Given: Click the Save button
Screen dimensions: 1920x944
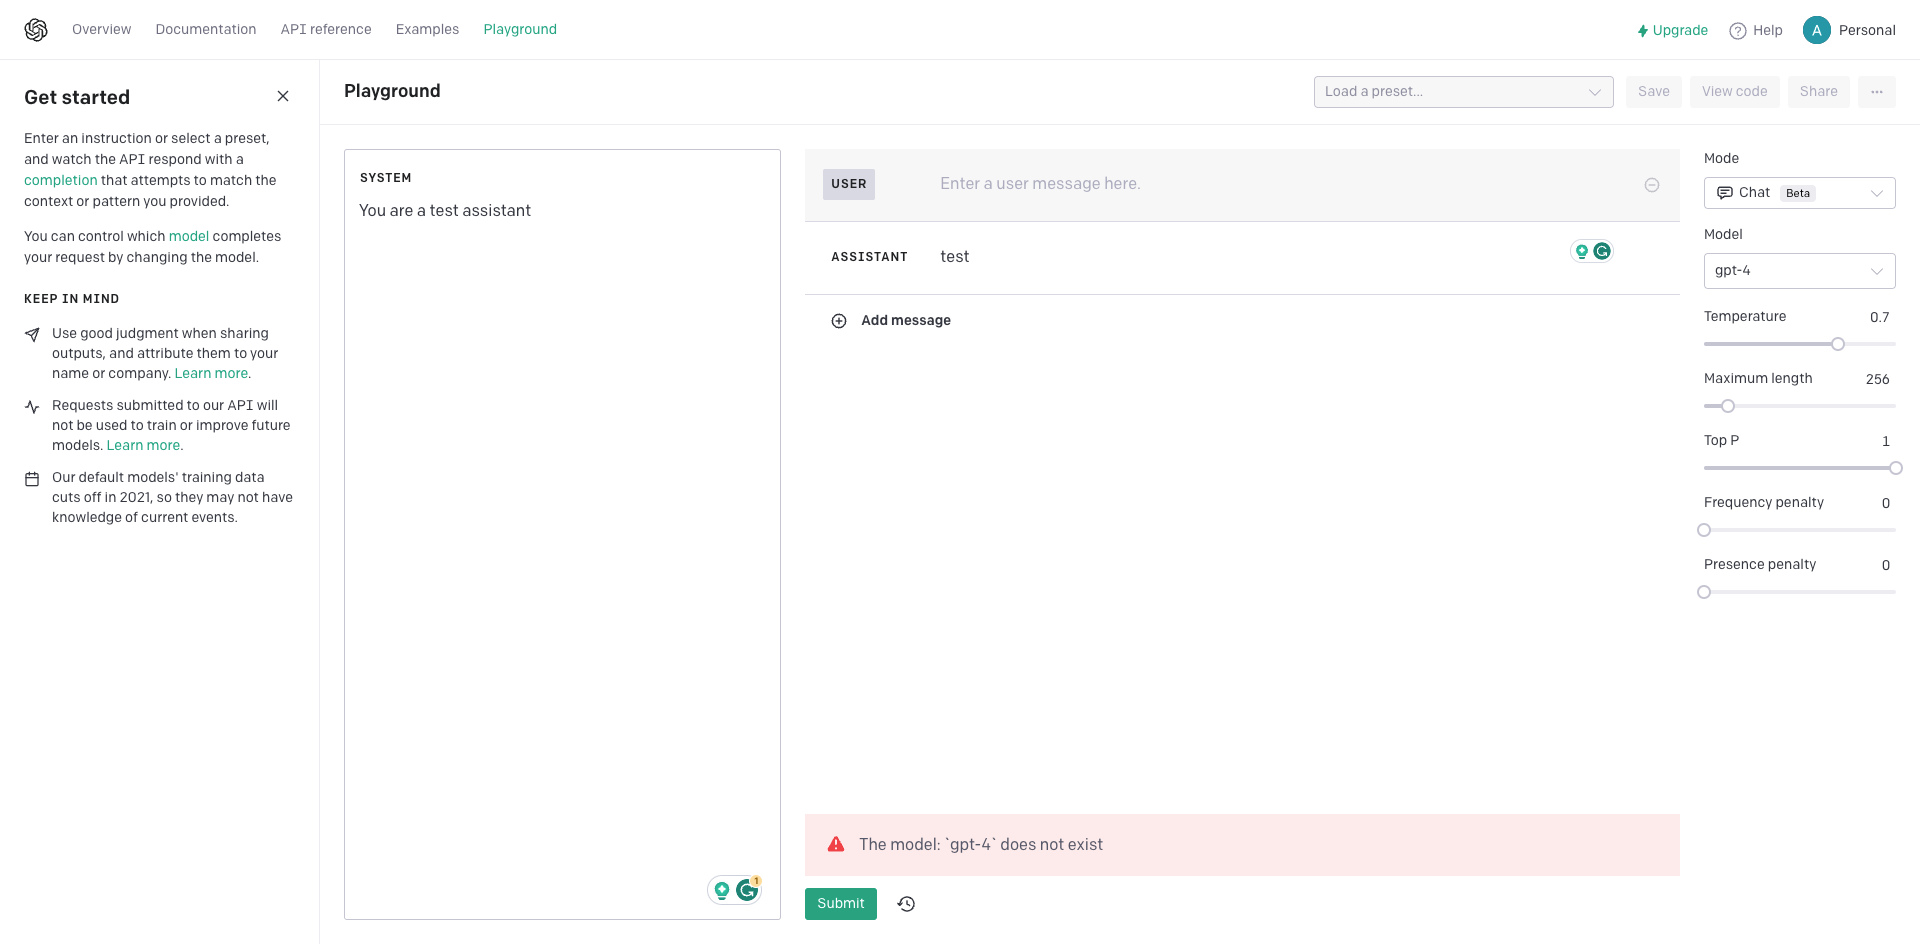Looking at the screenshot, I should click(1654, 92).
